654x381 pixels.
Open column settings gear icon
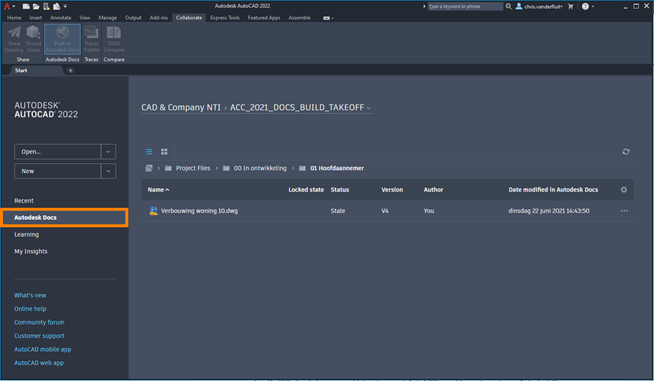pyautogui.click(x=624, y=189)
